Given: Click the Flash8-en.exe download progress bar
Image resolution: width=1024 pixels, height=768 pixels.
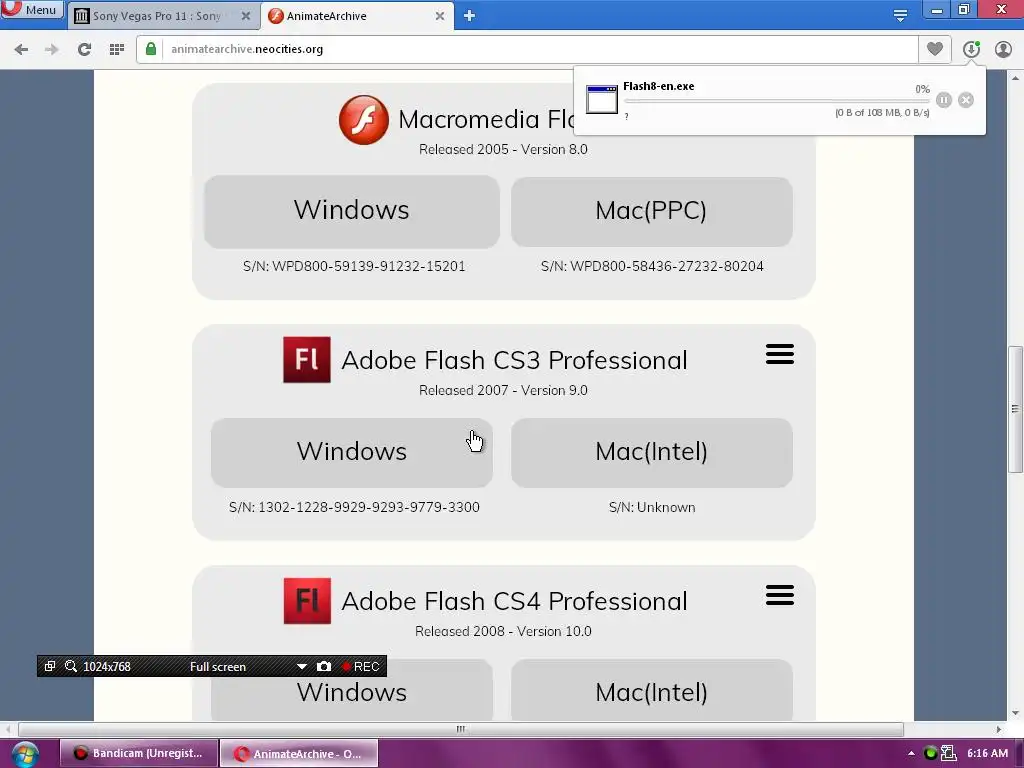Looking at the screenshot, I should [x=776, y=101].
